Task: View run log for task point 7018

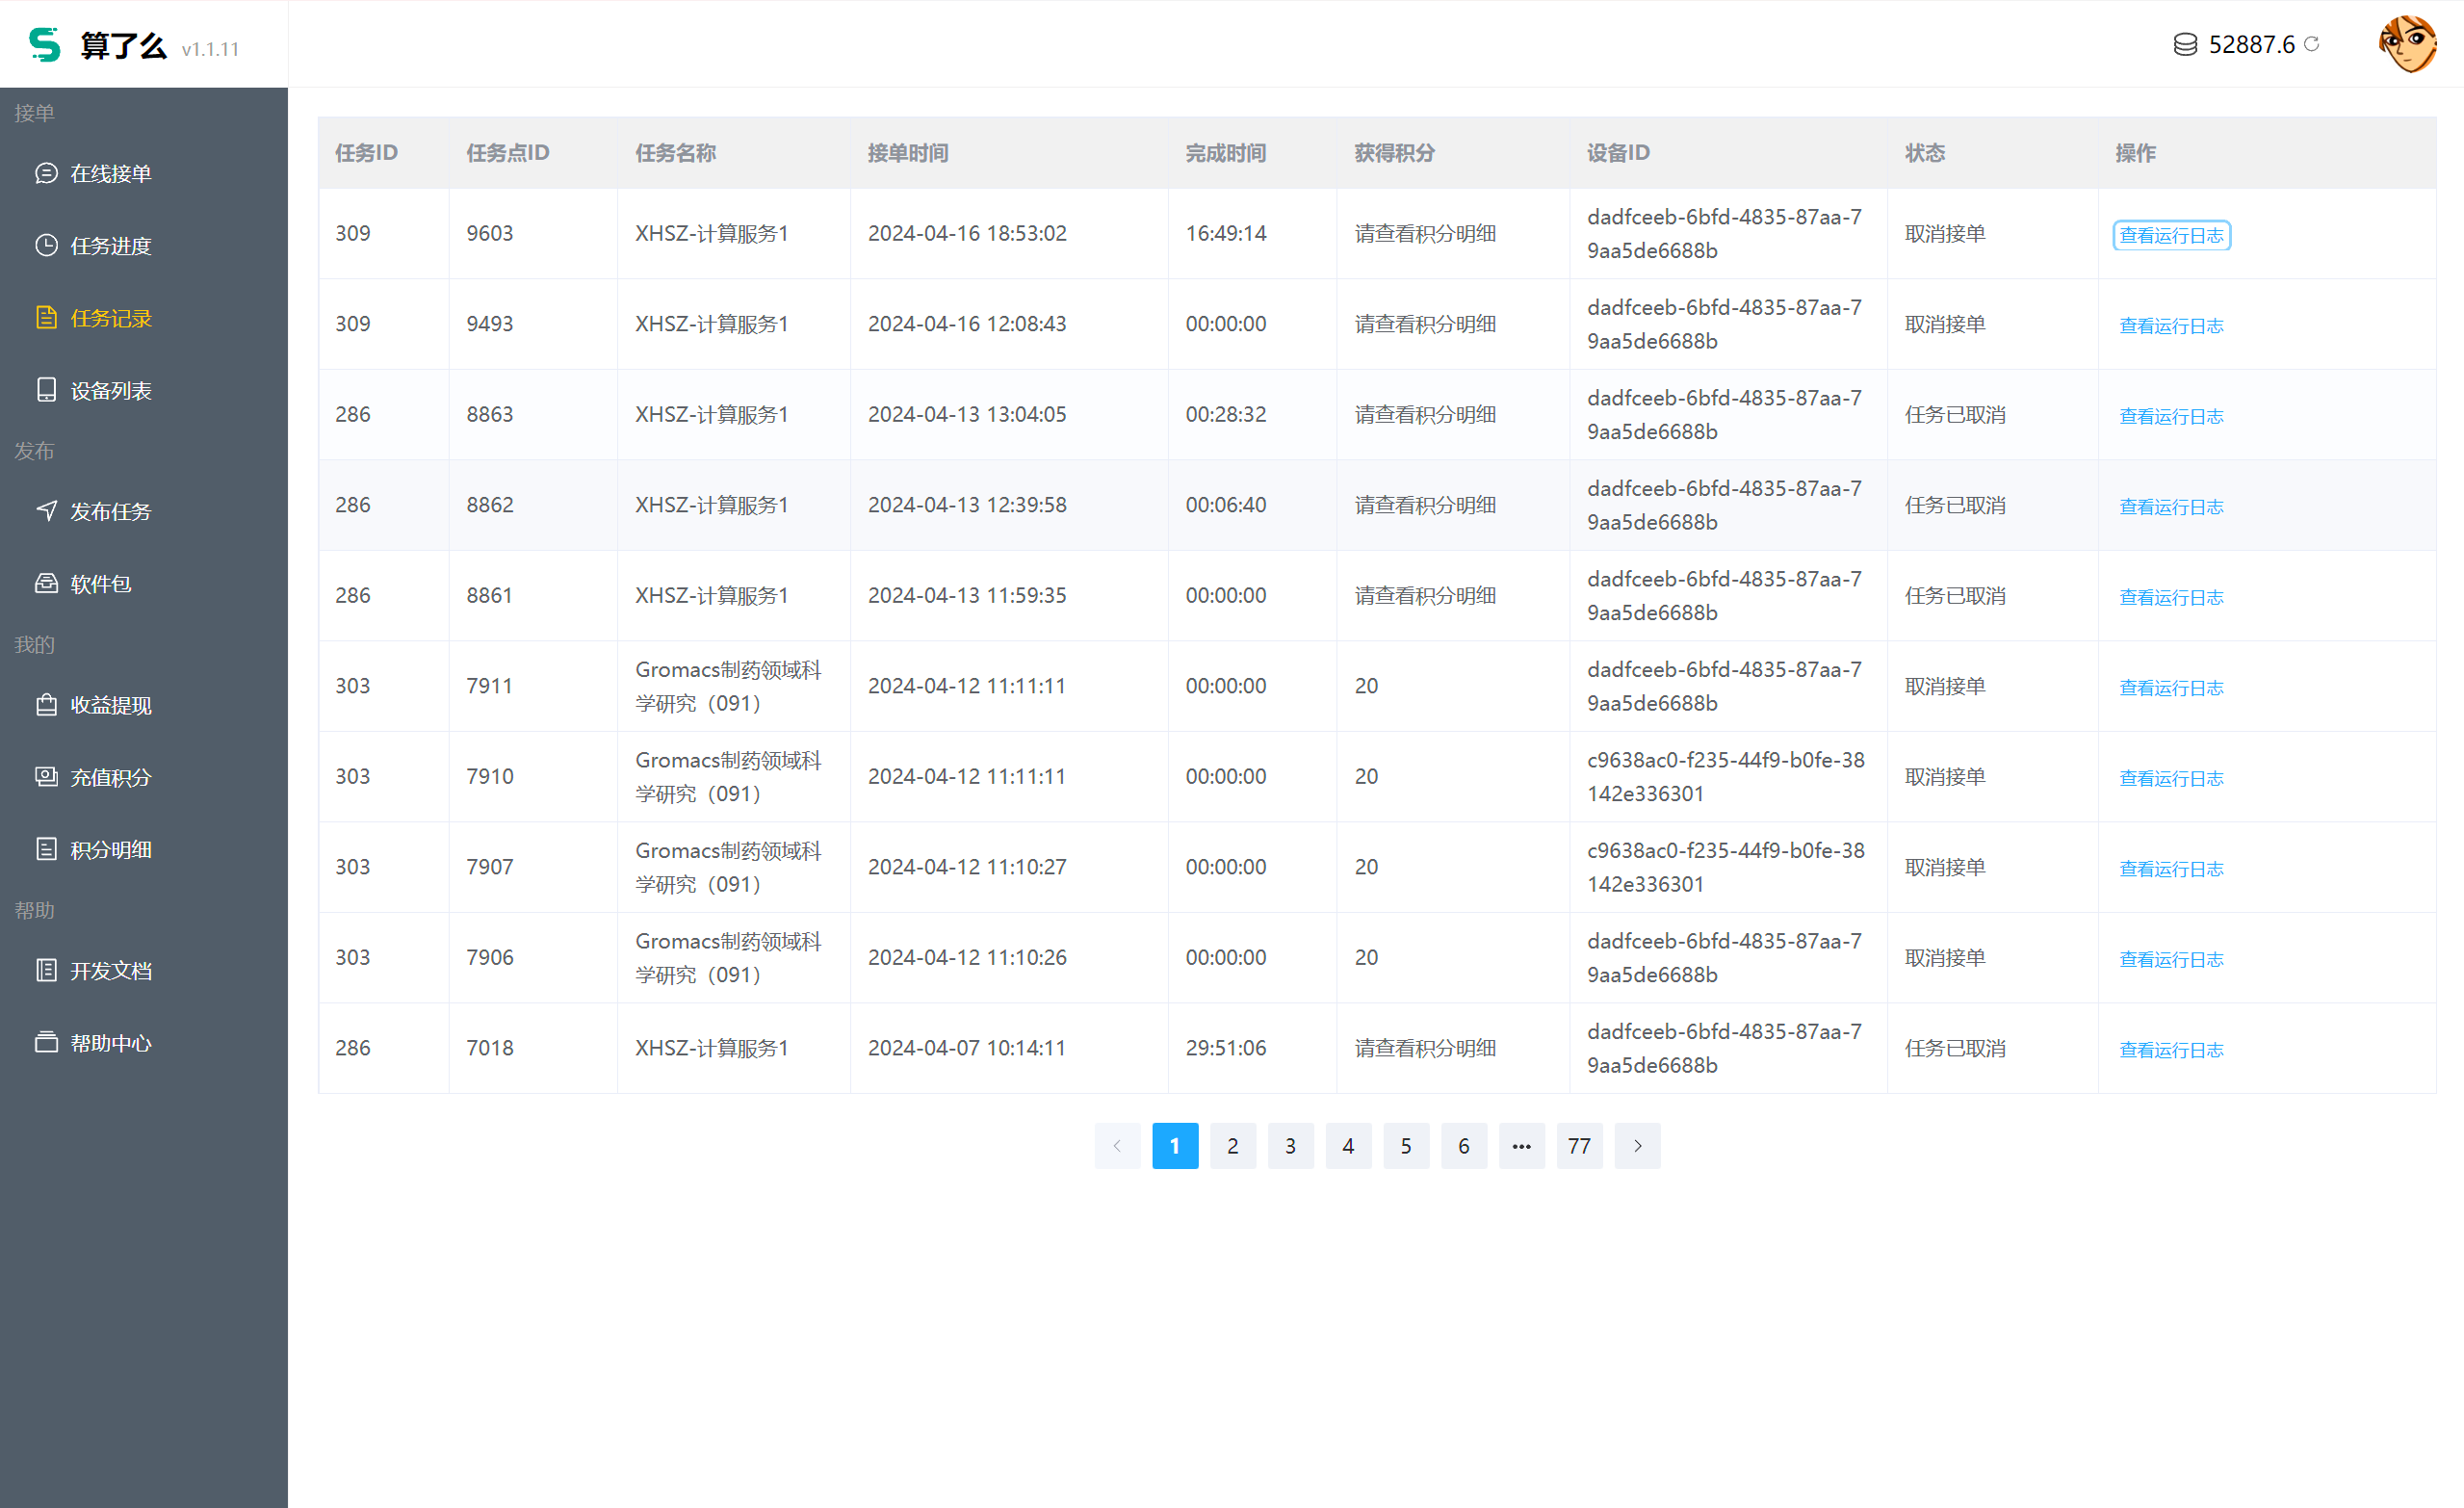Action: coord(2170,1050)
